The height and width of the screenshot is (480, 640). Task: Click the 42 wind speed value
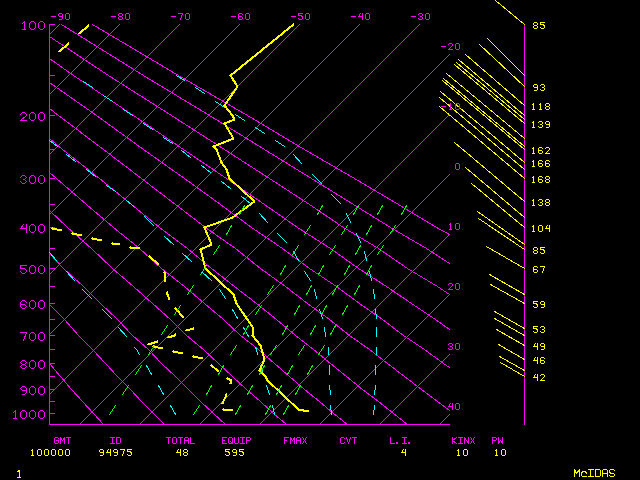(539, 378)
